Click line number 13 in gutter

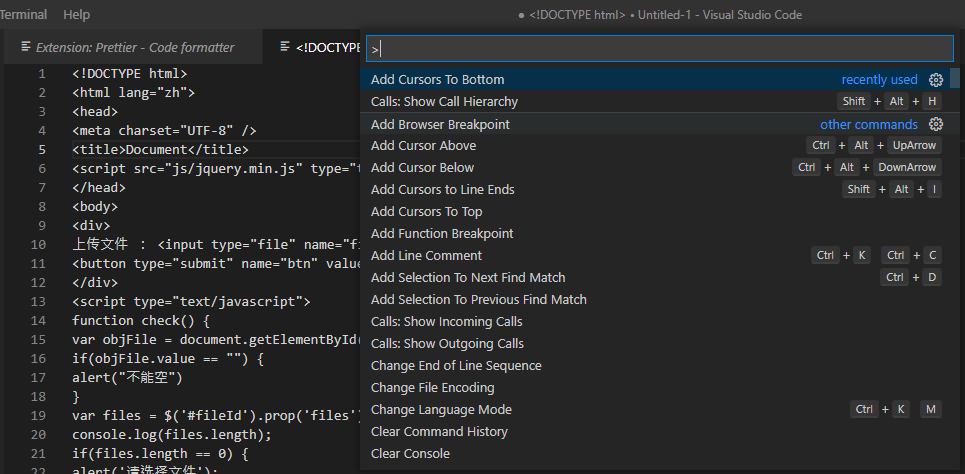[38, 301]
